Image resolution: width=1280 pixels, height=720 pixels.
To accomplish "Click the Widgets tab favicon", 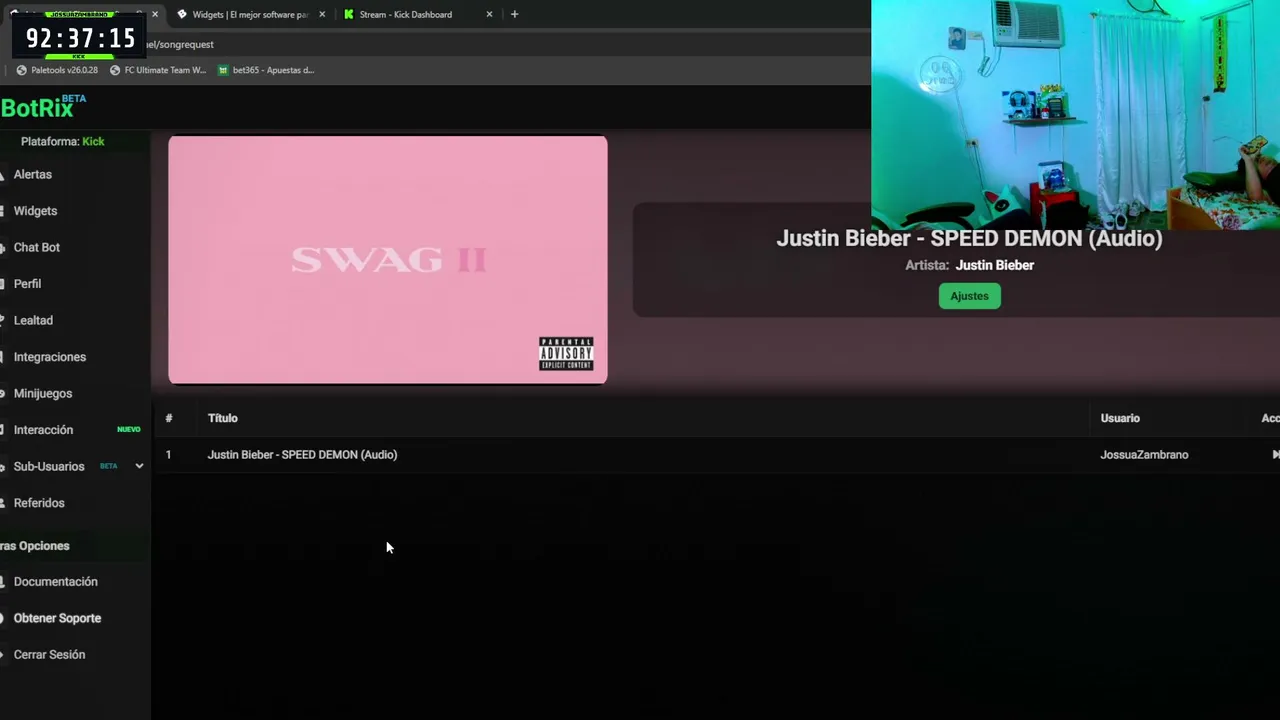I will pyautogui.click(x=181, y=14).
